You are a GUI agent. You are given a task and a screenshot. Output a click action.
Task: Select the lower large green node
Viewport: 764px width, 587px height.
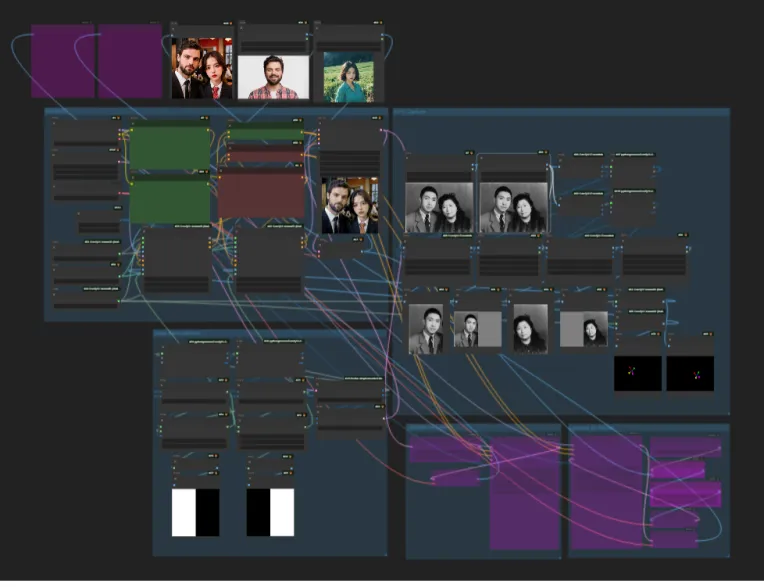click(x=171, y=200)
